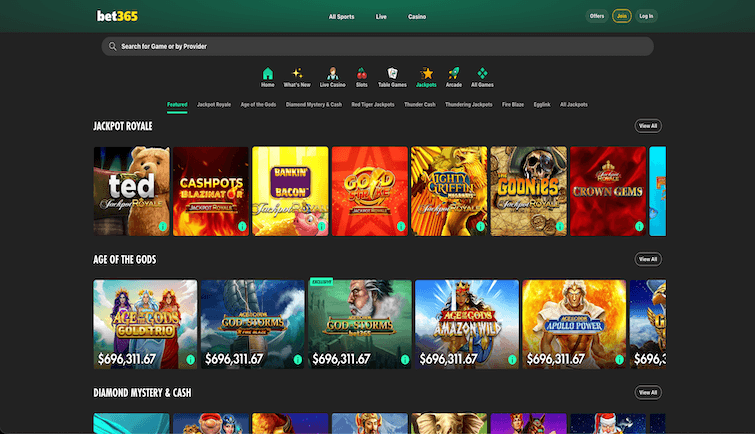Click the Age of the Gods section heading

(x=125, y=260)
